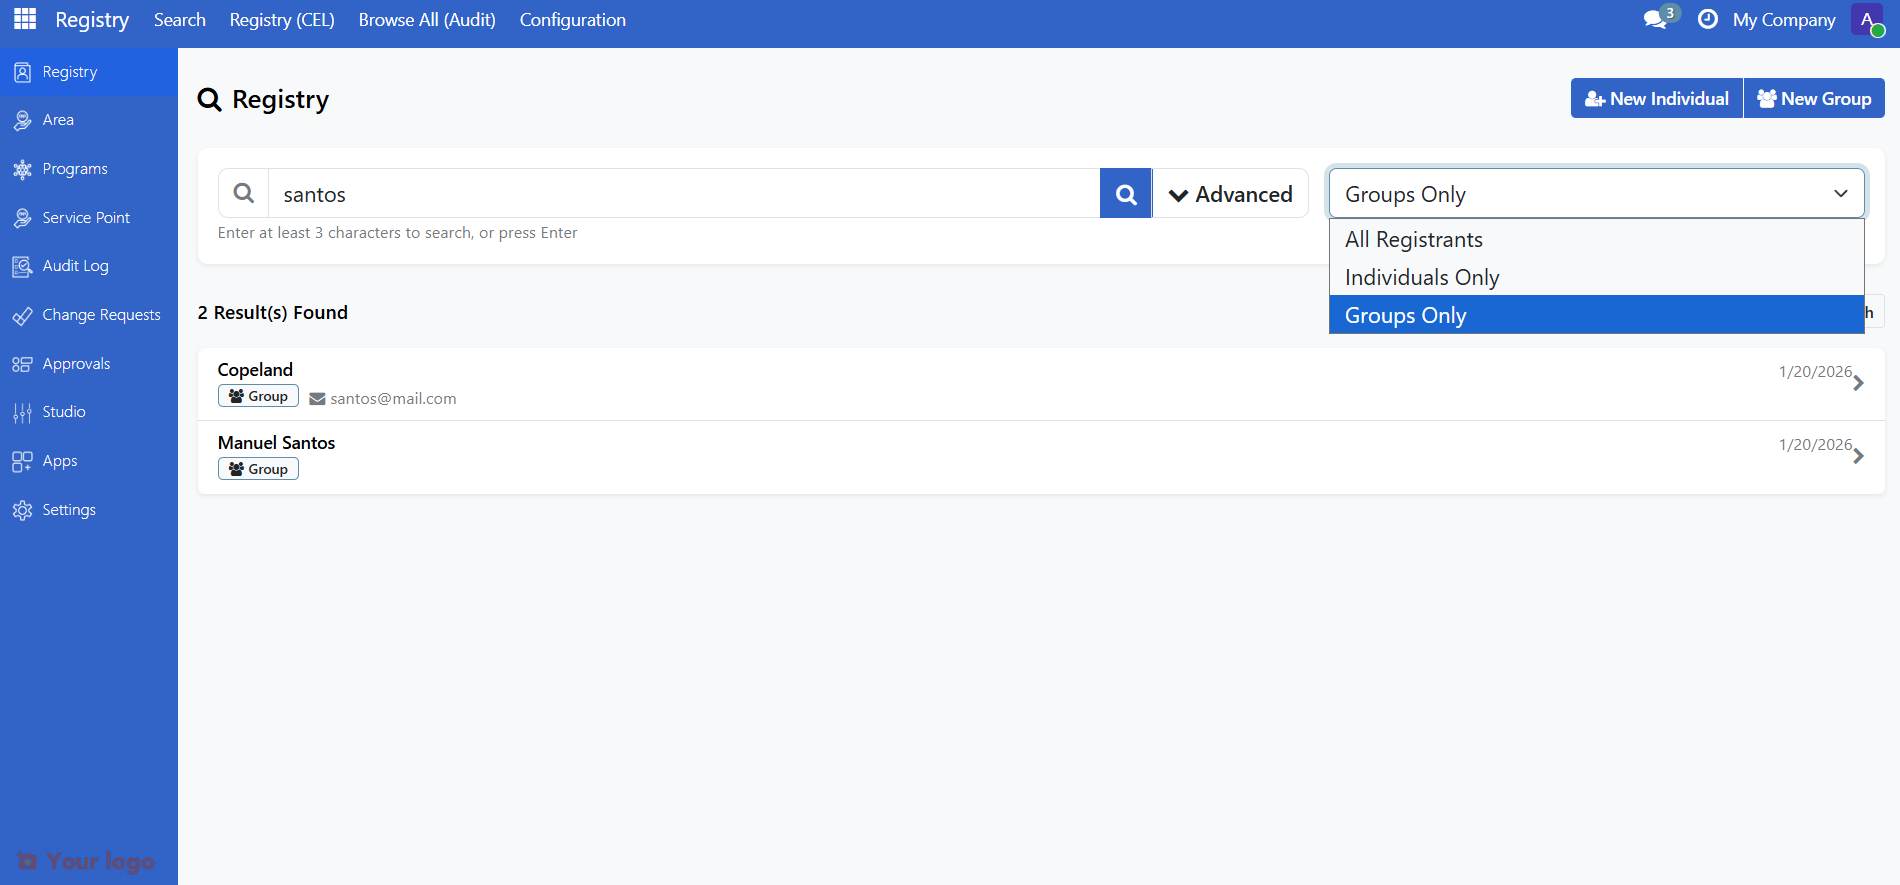Go to Audit Log in the sidebar
The height and width of the screenshot is (885, 1900).
[89, 266]
